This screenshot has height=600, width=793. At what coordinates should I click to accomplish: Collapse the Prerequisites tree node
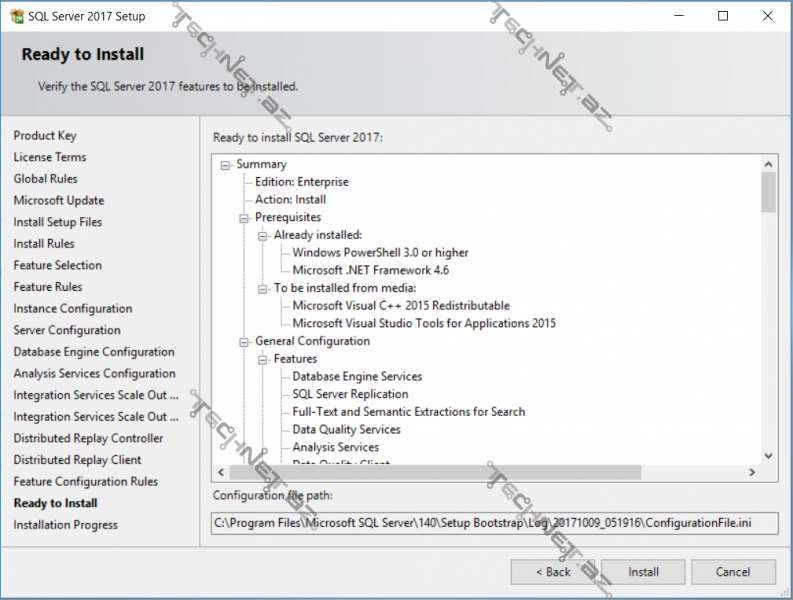[x=245, y=218]
